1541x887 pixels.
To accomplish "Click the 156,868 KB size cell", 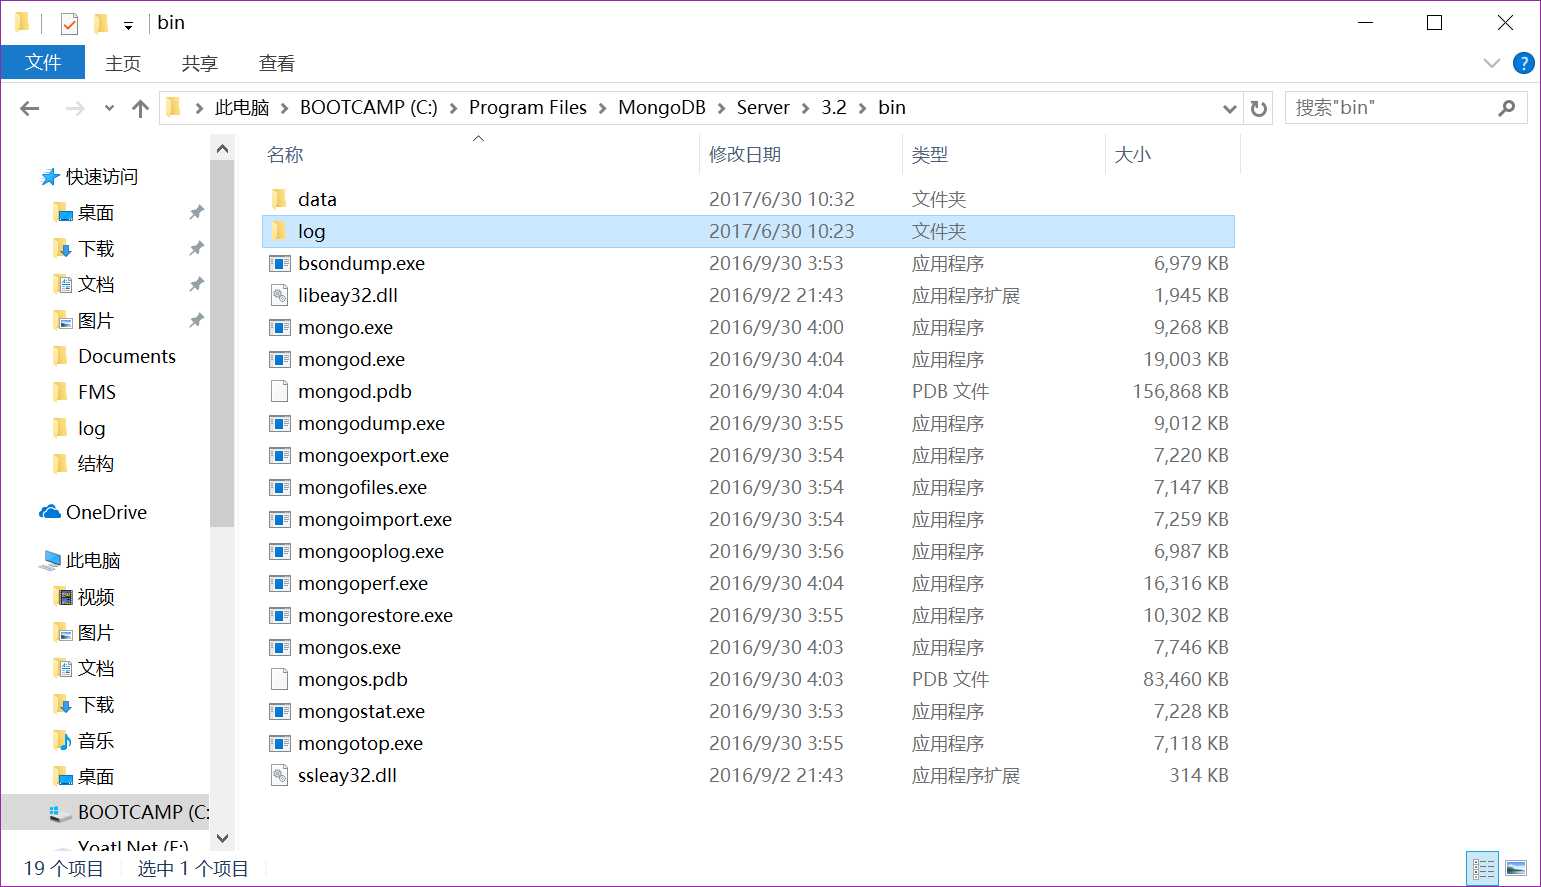I will coord(1180,391).
